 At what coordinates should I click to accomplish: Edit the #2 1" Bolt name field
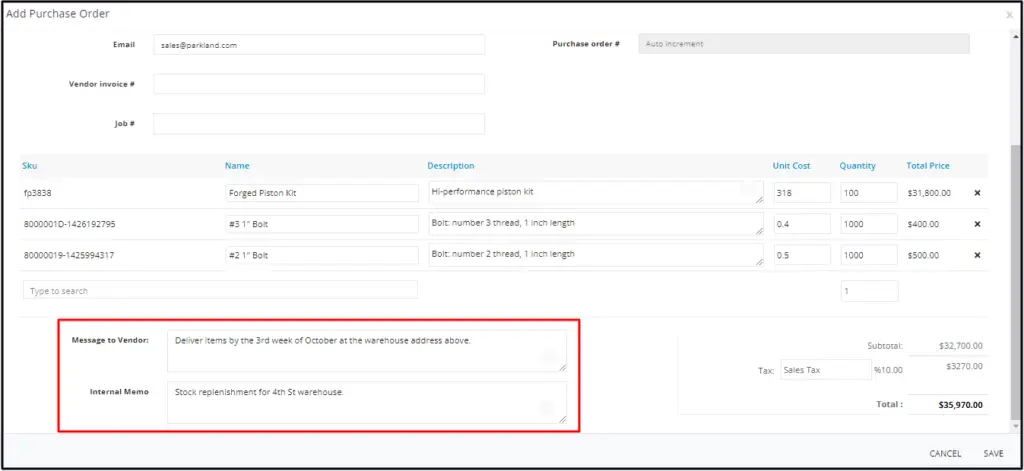coord(322,255)
